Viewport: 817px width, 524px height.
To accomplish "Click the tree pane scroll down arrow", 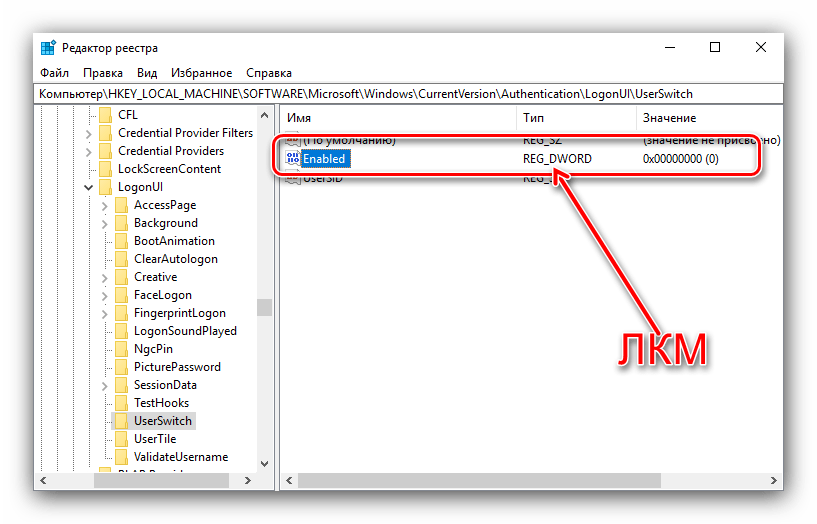I will pyautogui.click(x=264, y=464).
